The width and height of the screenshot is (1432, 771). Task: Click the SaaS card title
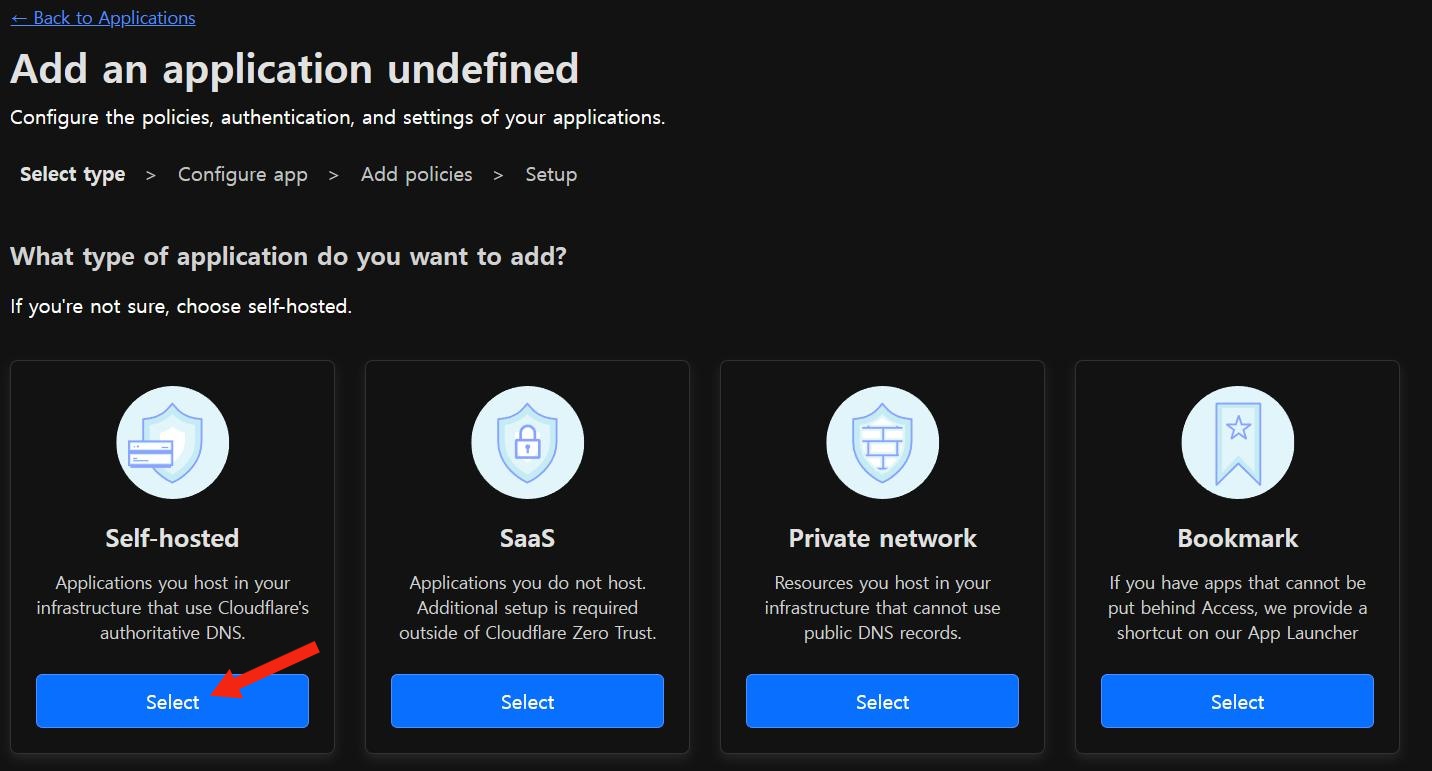527,538
